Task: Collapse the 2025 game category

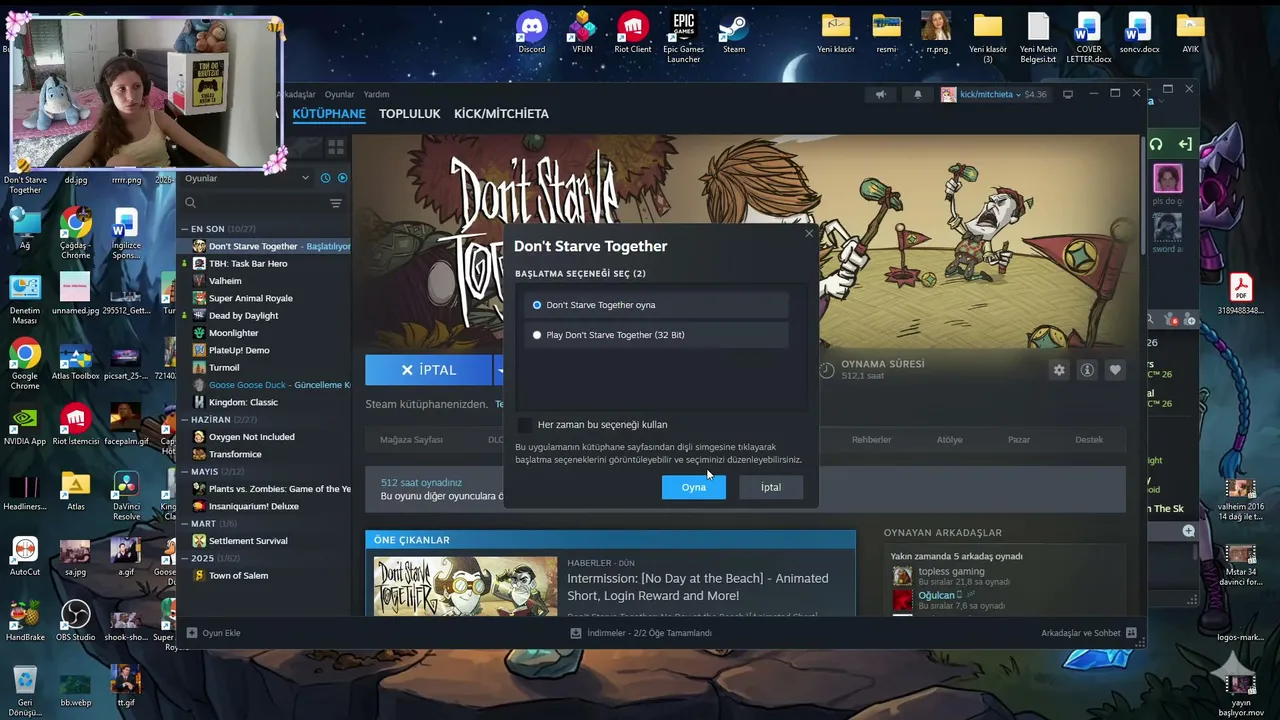Action: pos(184,558)
